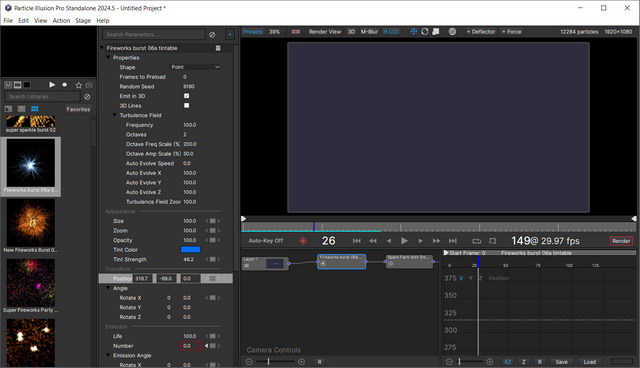Click the preview background black square icon
640x368 pixels.
coord(27,84)
